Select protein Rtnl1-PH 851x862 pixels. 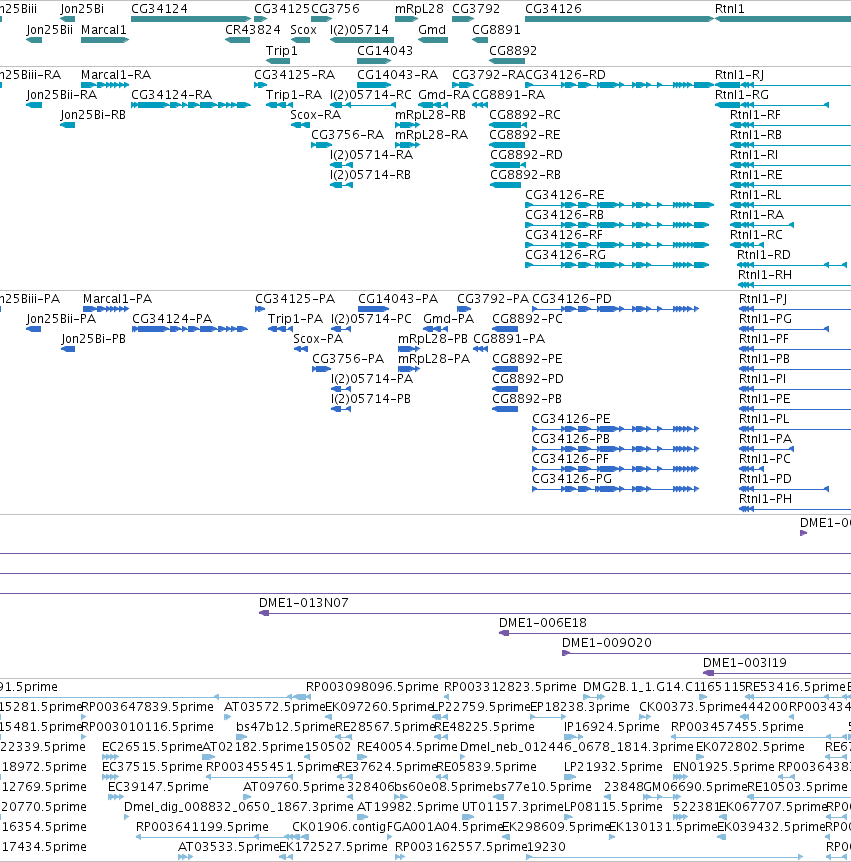coord(765,499)
